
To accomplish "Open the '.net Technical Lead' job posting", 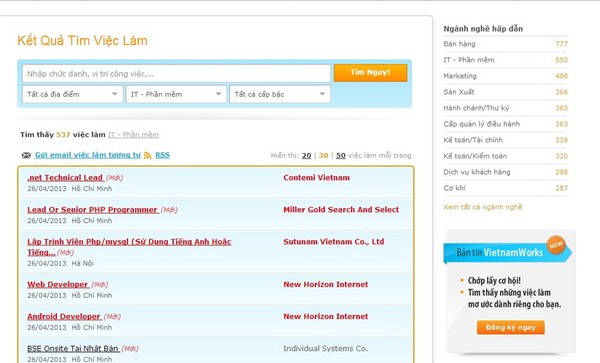I will click(65, 177).
